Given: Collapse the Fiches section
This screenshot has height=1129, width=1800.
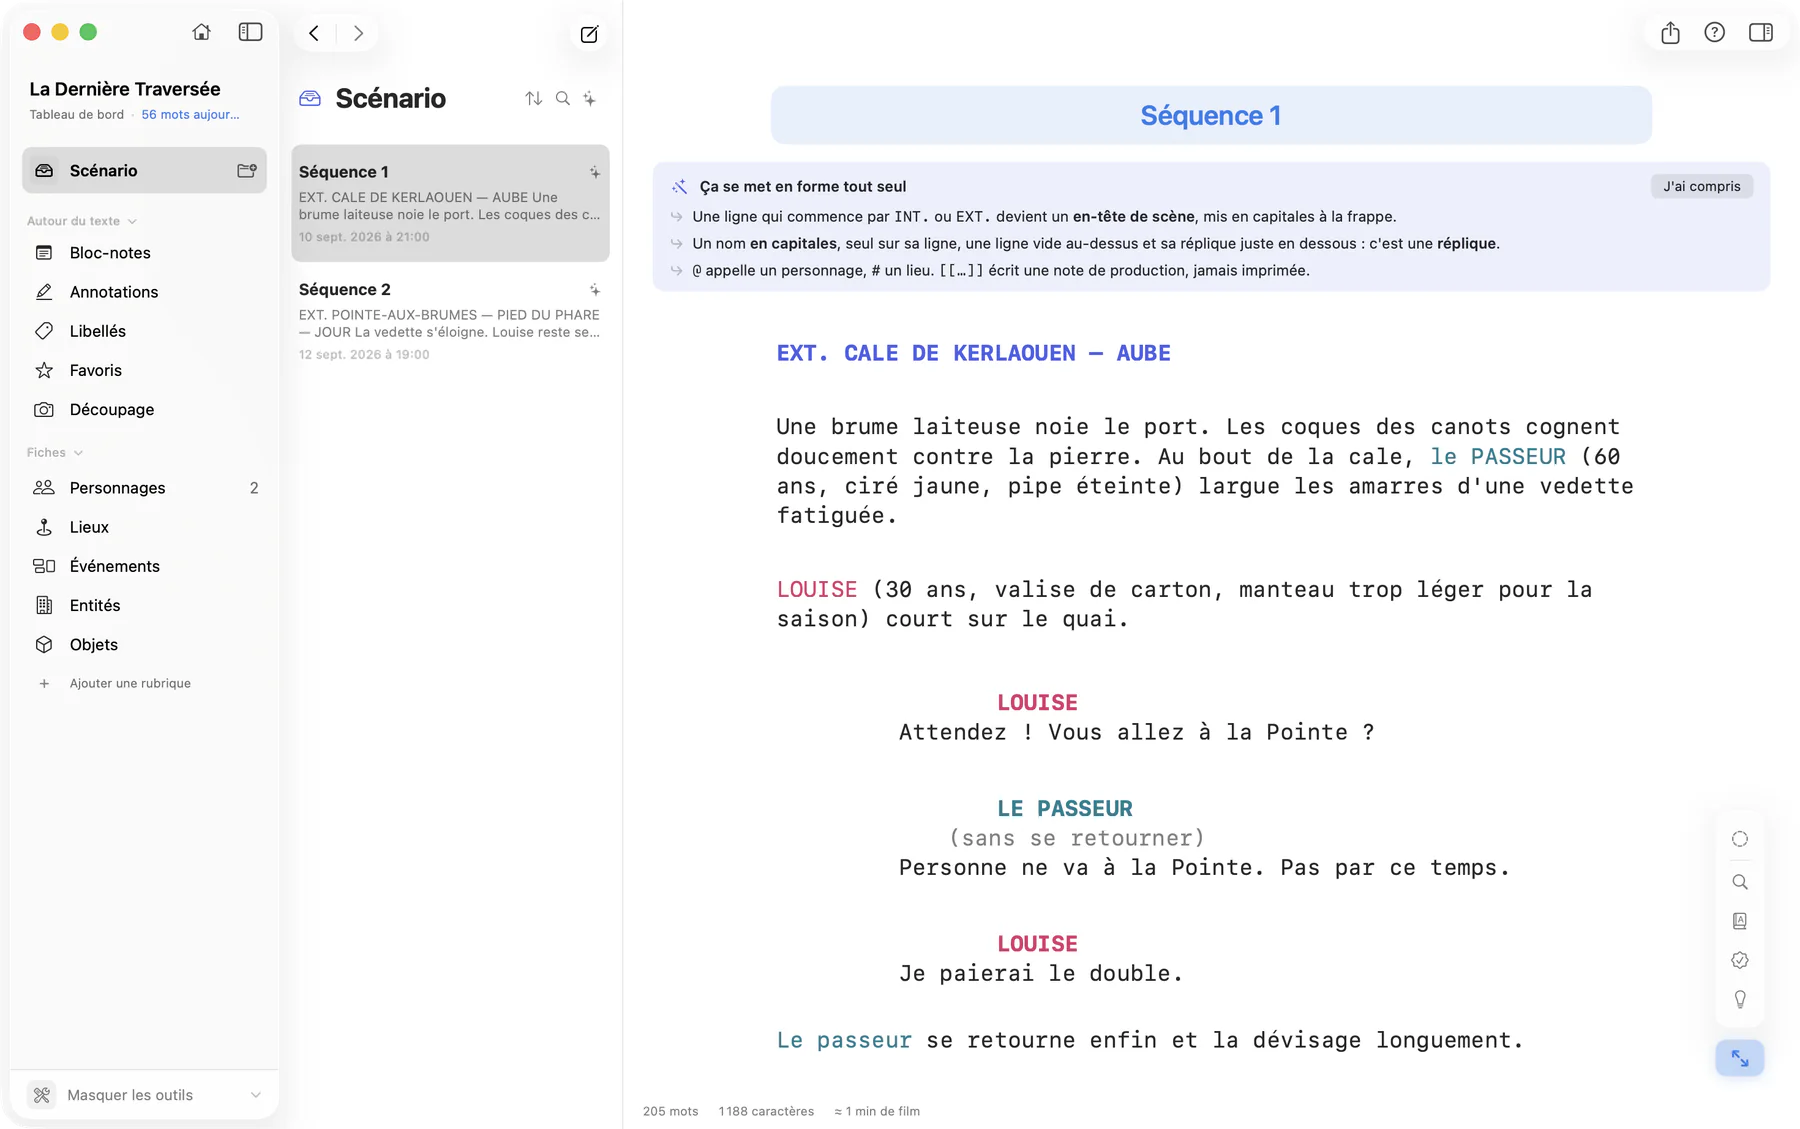Looking at the screenshot, I should pos(78,452).
